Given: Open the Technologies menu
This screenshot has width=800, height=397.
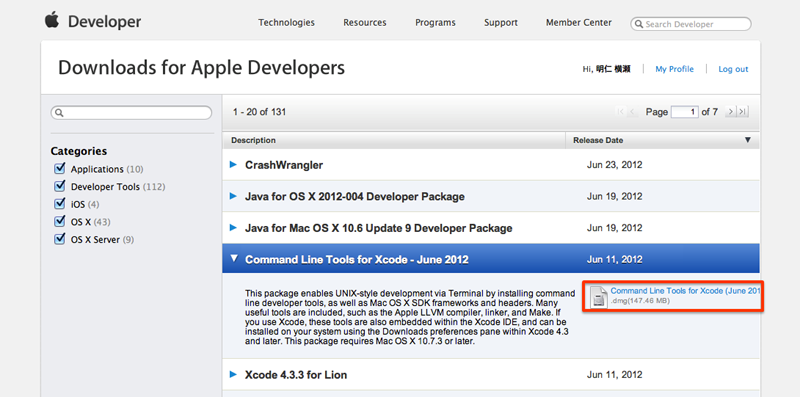Looking at the screenshot, I should pos(286,22).
